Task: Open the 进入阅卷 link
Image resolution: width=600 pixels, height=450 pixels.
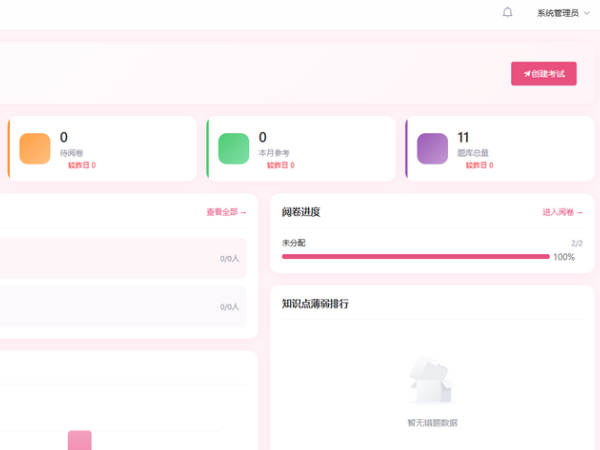Action: pos(562,212)
